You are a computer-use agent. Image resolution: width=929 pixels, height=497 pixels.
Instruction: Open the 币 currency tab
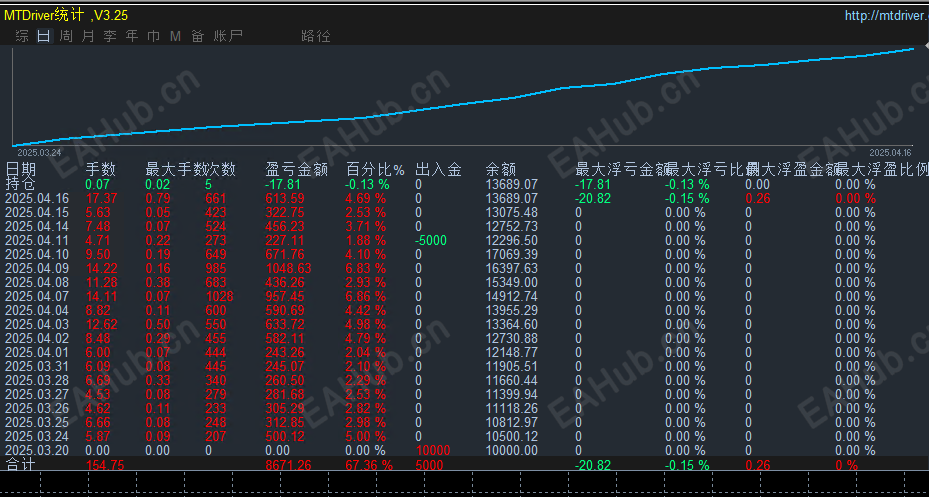[153, 37]
